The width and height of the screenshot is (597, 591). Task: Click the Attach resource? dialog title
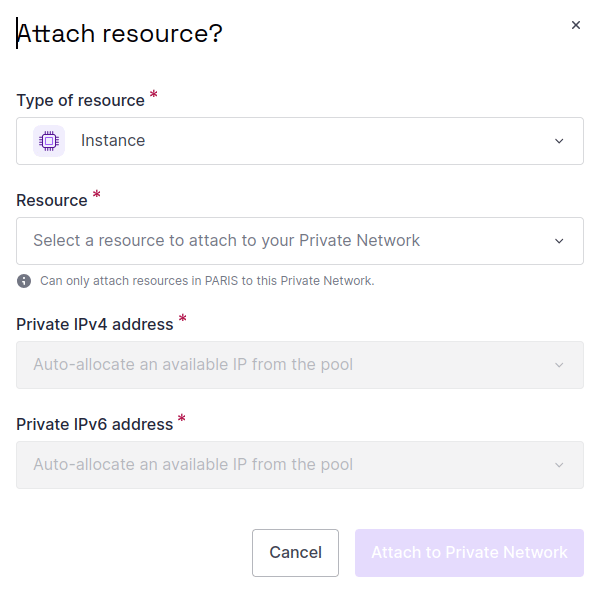coord(120,34)
